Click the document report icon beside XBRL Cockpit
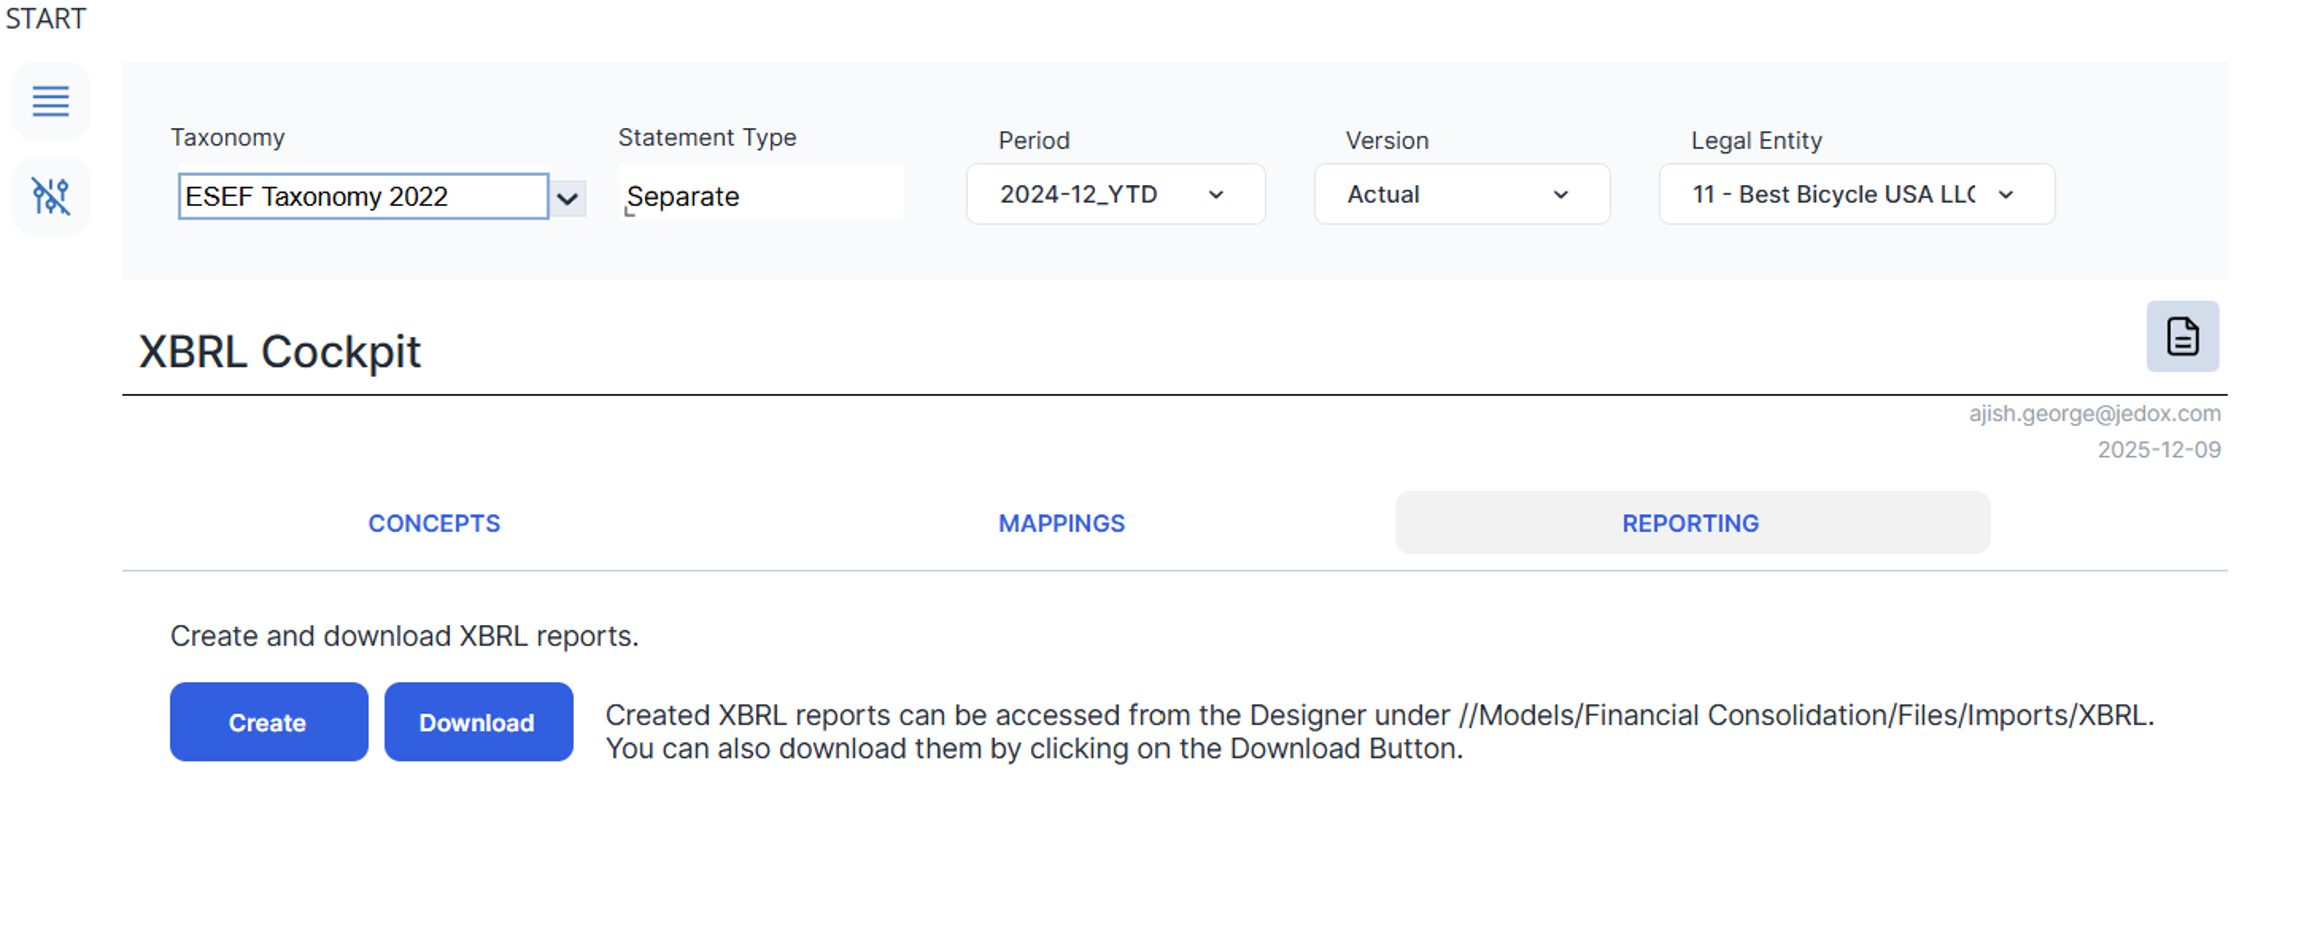 tap(2181, 336)
